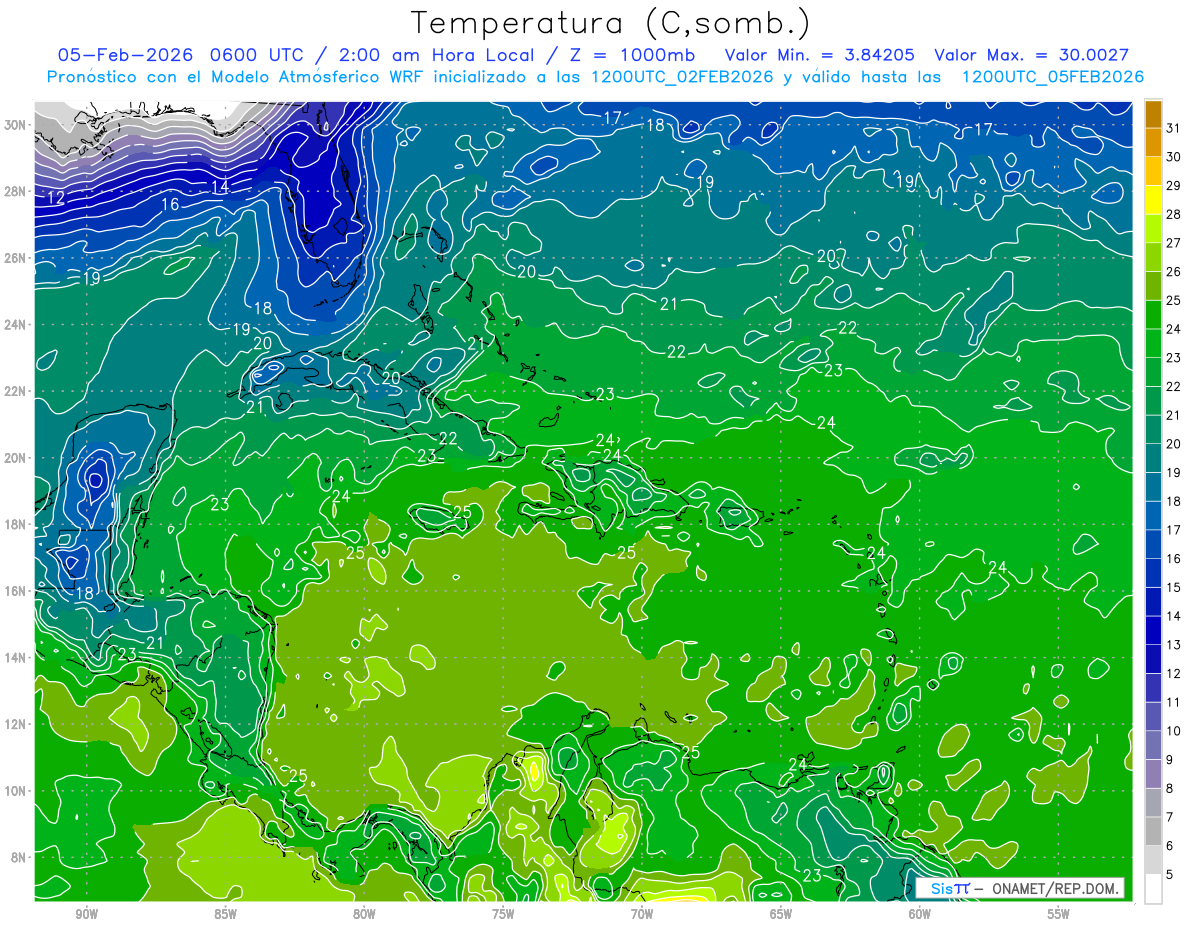Click the "65W" longitude axis label
The width and height of the screenshot is (1200, 927).
(x=781, y=914)
